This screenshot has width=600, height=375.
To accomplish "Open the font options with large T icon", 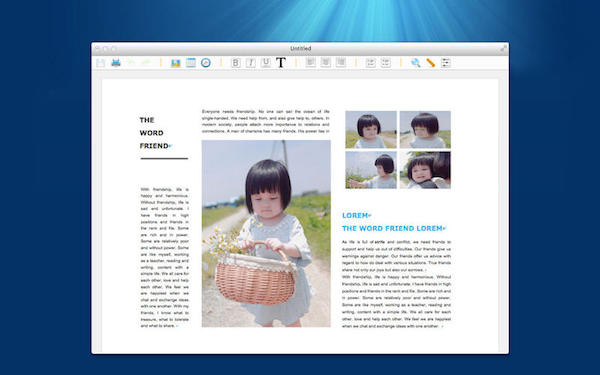I will pos(281,63).
